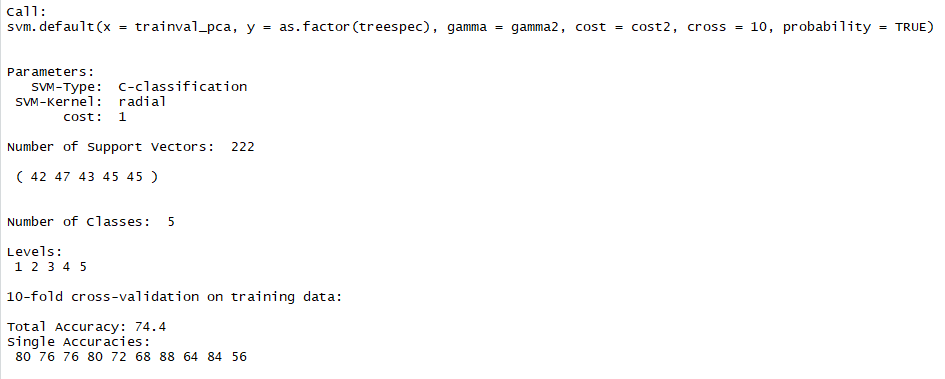Click the cost value 1
This screenshot has width=945, height=379.
coord(122,117)
